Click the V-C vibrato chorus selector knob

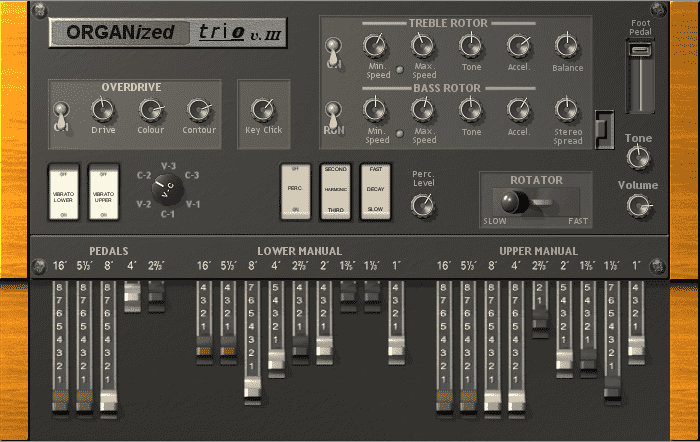click(x=168, y=190)
